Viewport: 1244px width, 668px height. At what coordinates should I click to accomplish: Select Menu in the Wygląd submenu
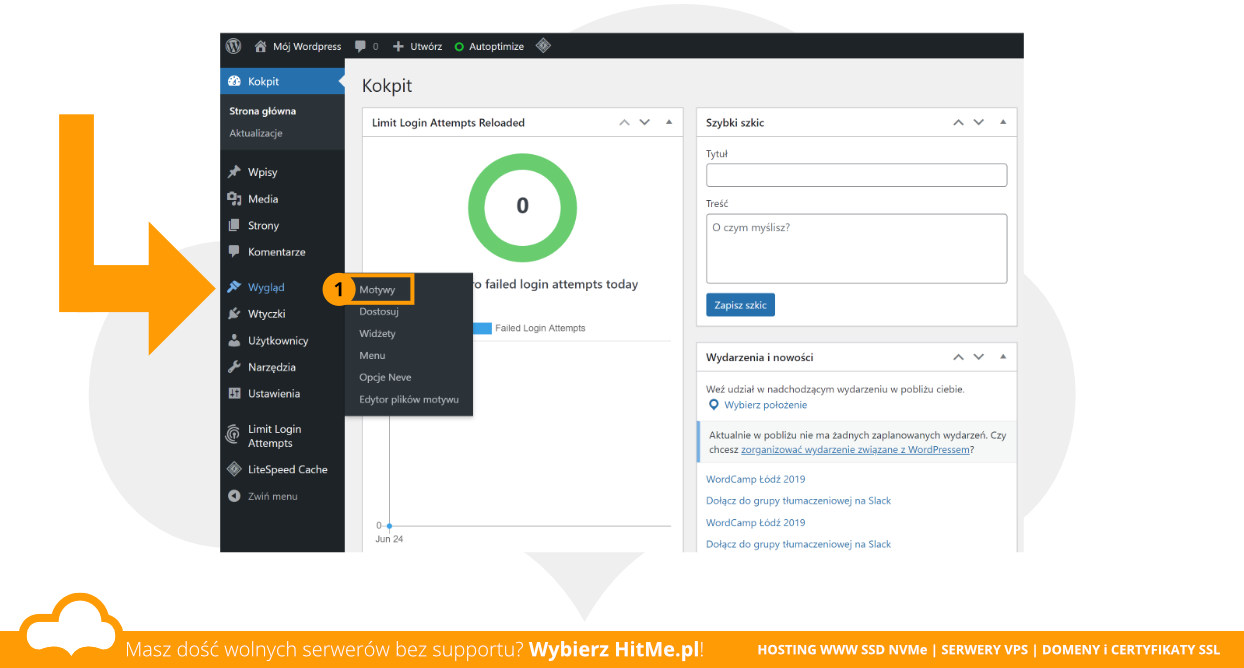(372, 355)
